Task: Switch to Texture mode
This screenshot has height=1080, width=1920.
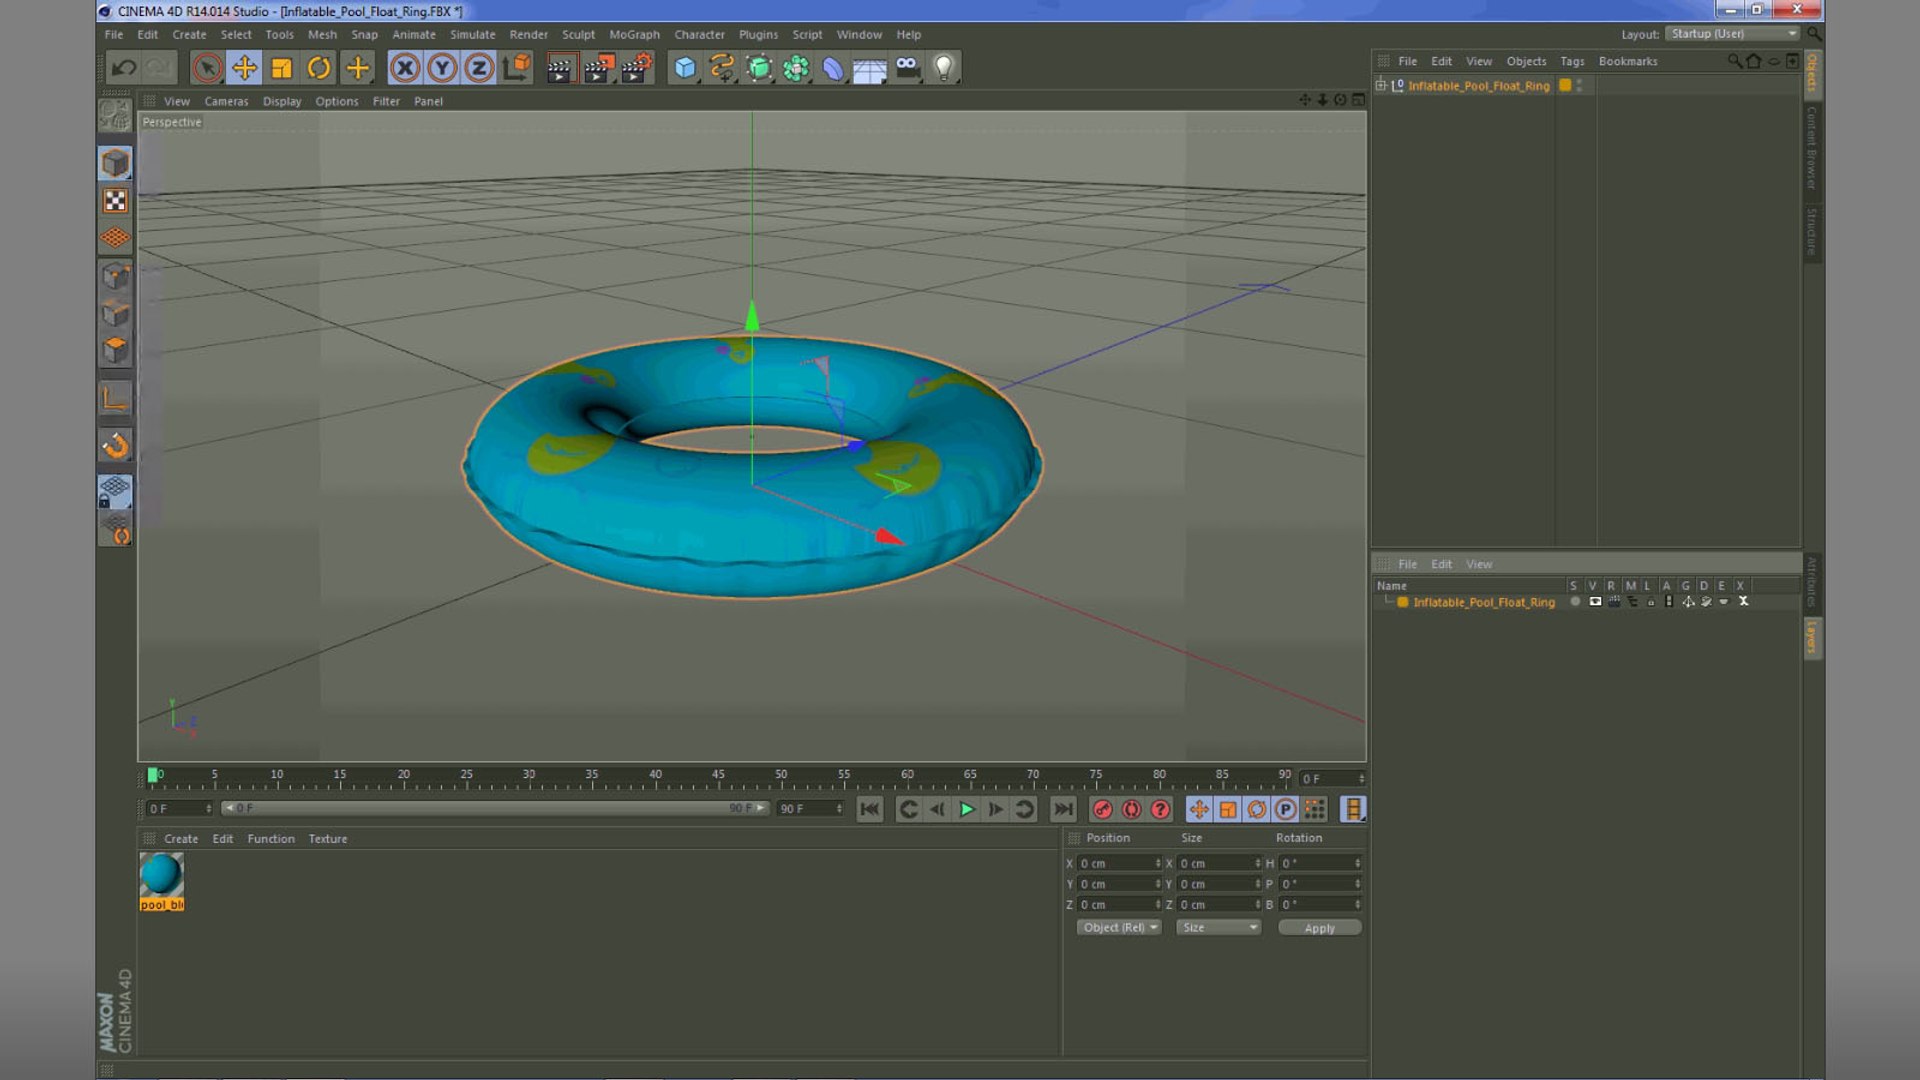Action: tap(115, 201)
